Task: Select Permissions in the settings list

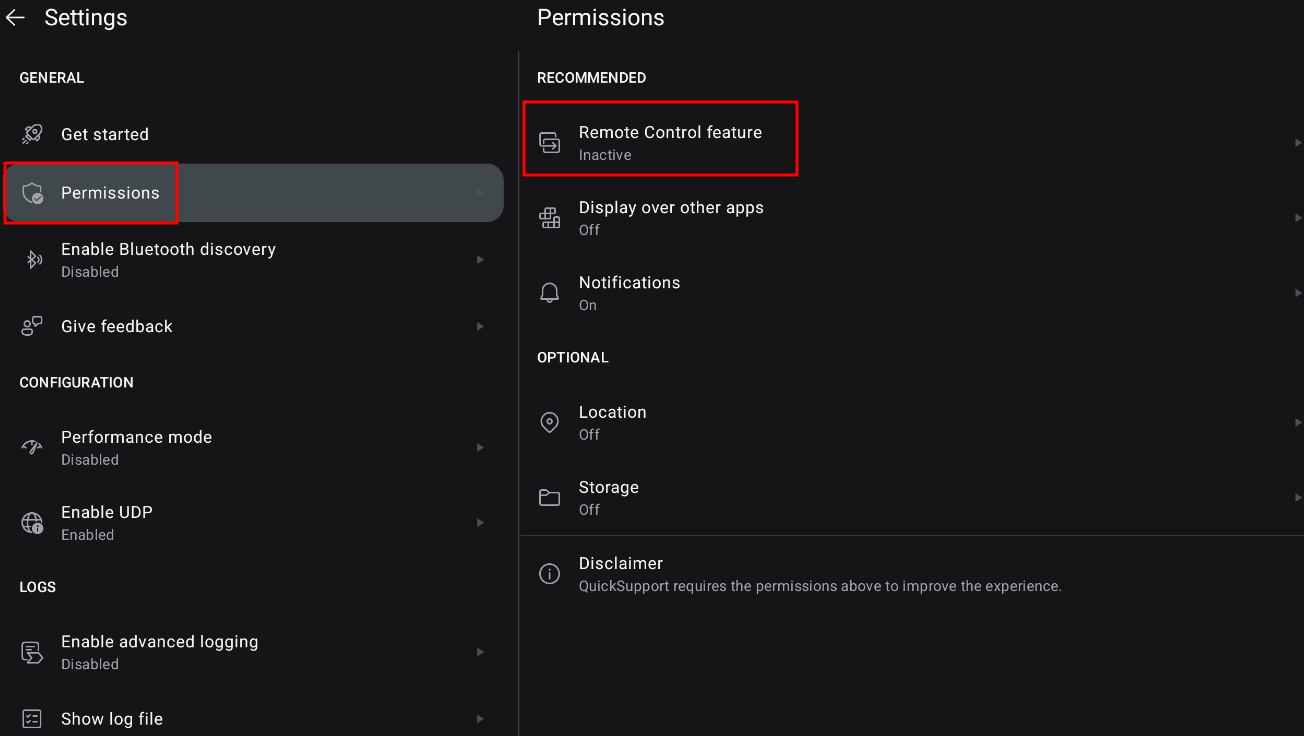Action: pyautogui.click(x=110, y=193)
